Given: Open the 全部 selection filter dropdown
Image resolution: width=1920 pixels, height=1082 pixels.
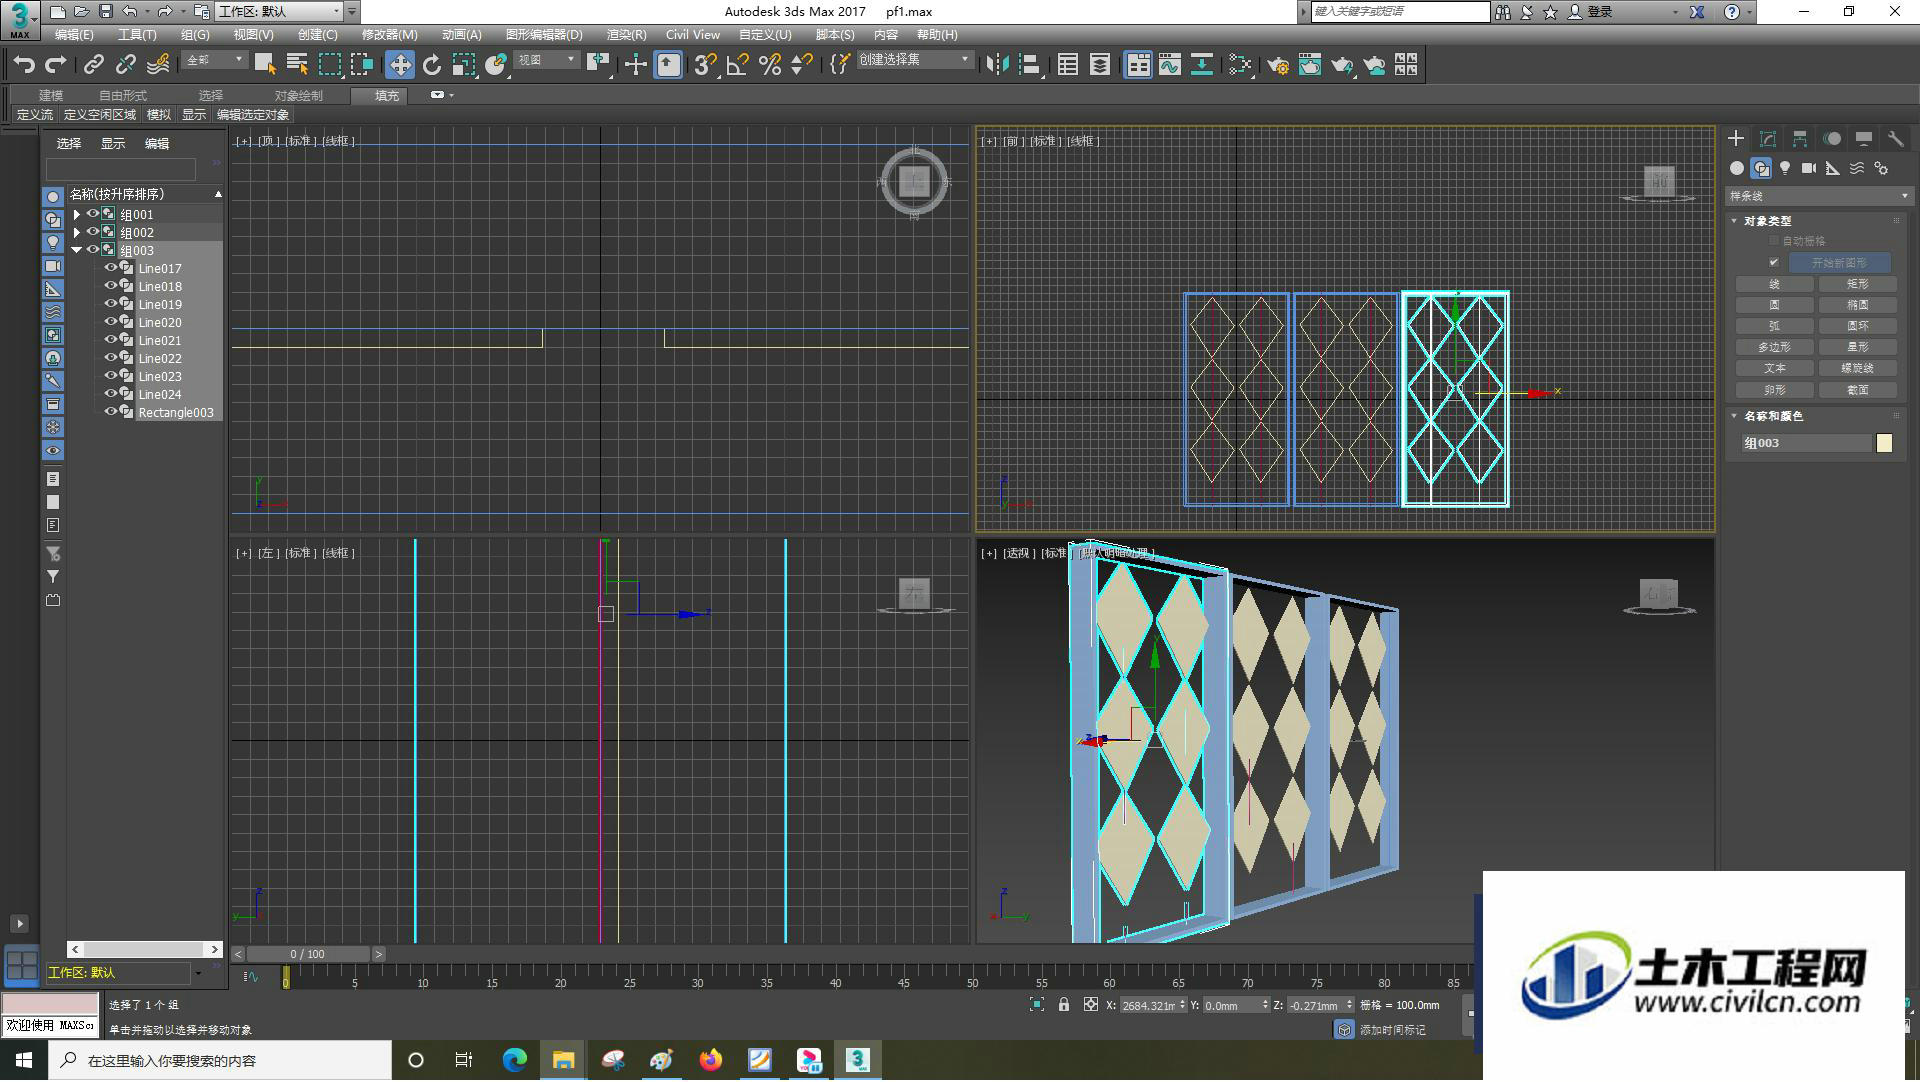Looking at the screenshot, I should tap(215, 60).
